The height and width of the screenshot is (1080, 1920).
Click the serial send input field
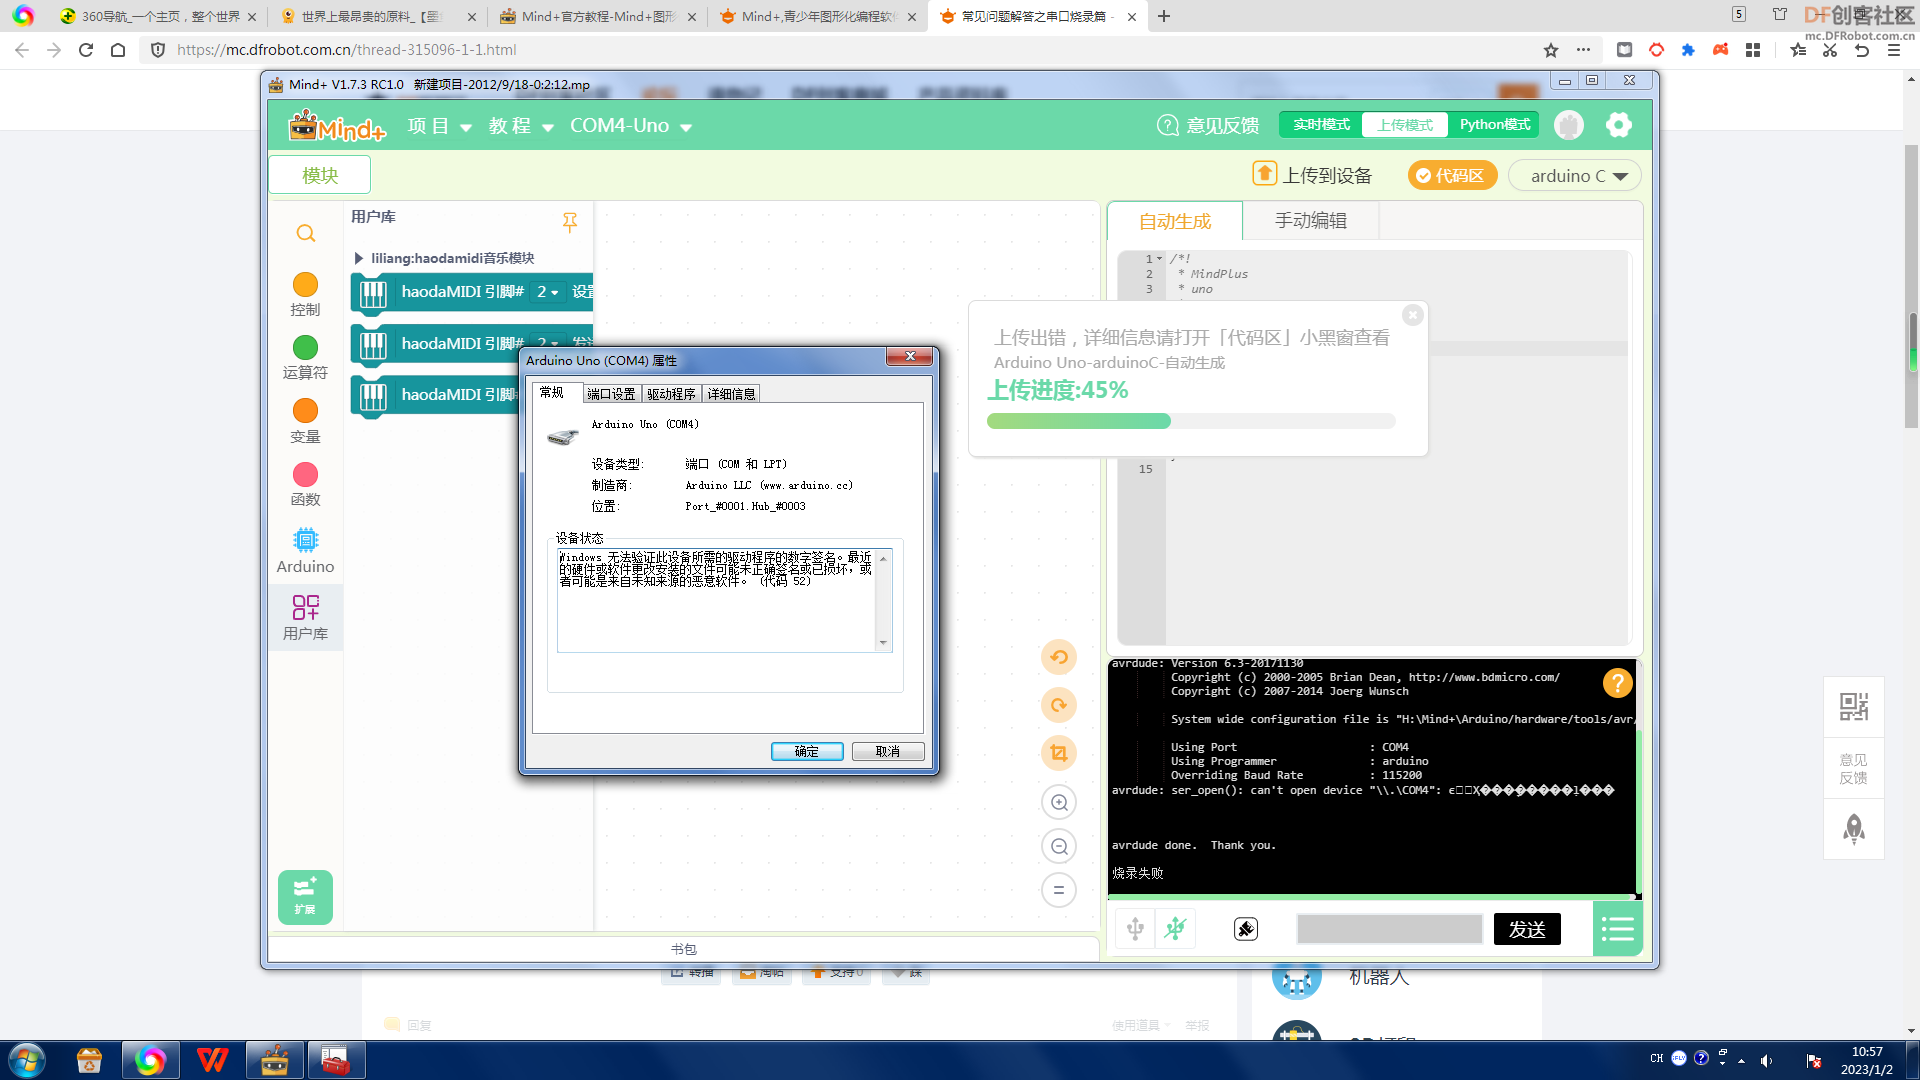tap(1389, 929)
